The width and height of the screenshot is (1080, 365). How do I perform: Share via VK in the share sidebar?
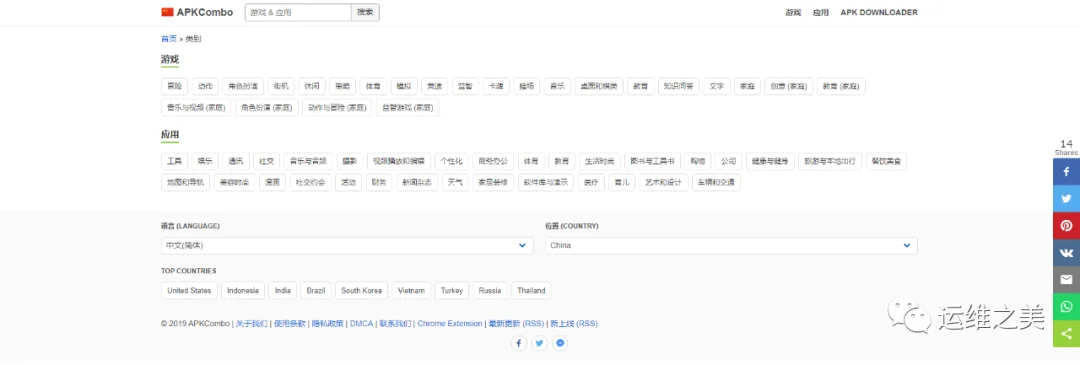tap(1066, 253)
